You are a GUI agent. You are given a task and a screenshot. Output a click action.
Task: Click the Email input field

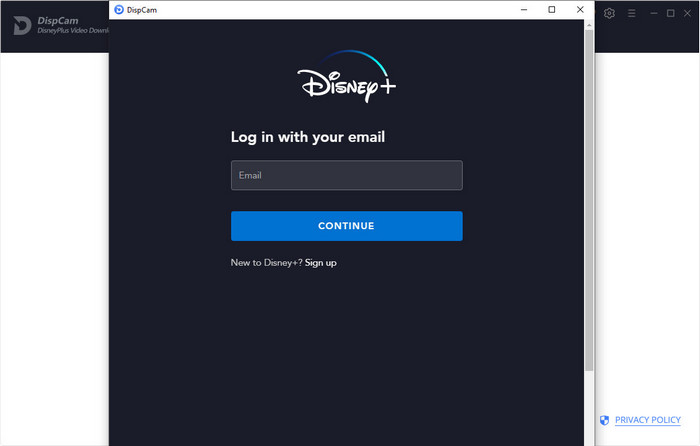346,175
